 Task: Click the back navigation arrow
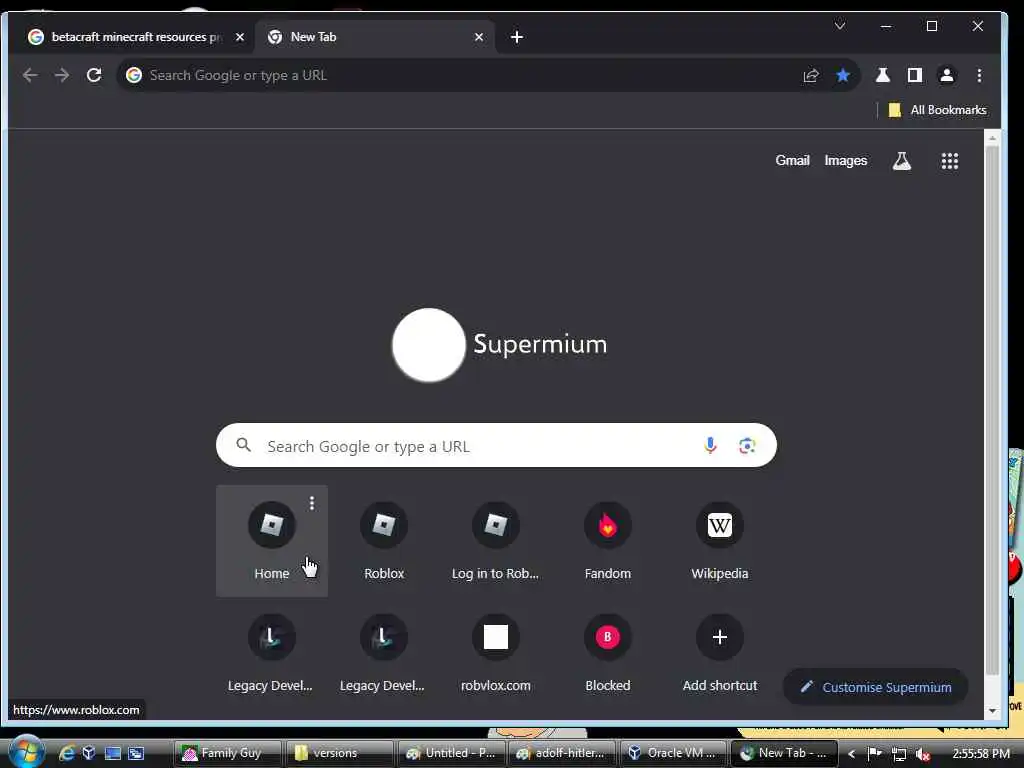(30, 75)
